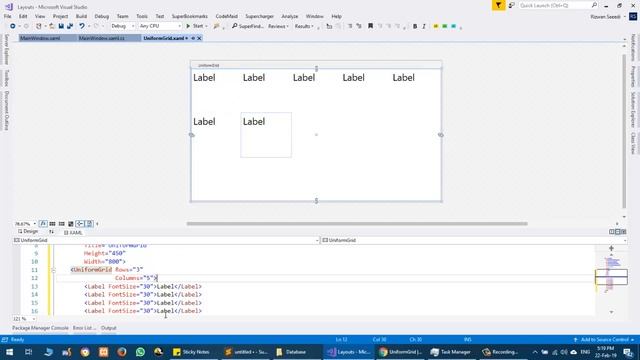The height and width of the screenshot is (360, 640).
Task: Open the designer zoom percentage dropdown
Action: 25,224
